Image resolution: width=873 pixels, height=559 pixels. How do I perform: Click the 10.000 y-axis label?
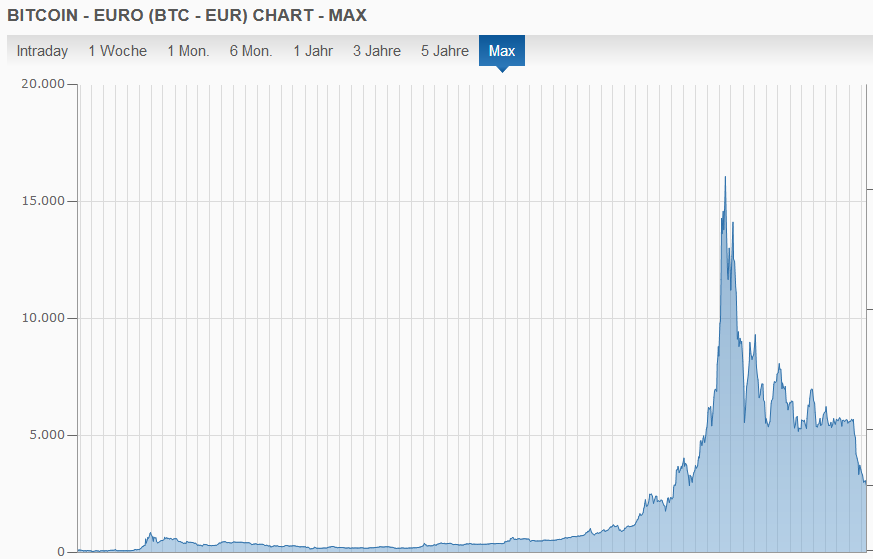click(43, 318)
